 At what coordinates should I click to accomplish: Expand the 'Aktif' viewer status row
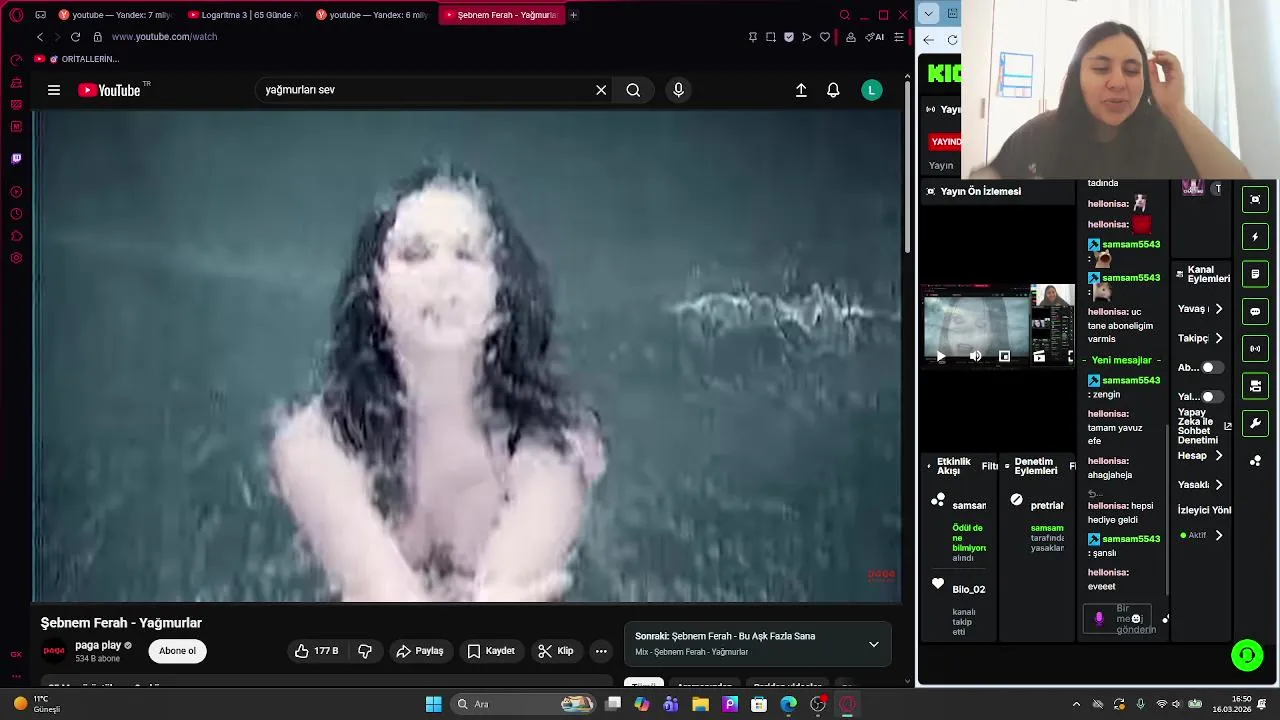click(x=1218, y=535)
